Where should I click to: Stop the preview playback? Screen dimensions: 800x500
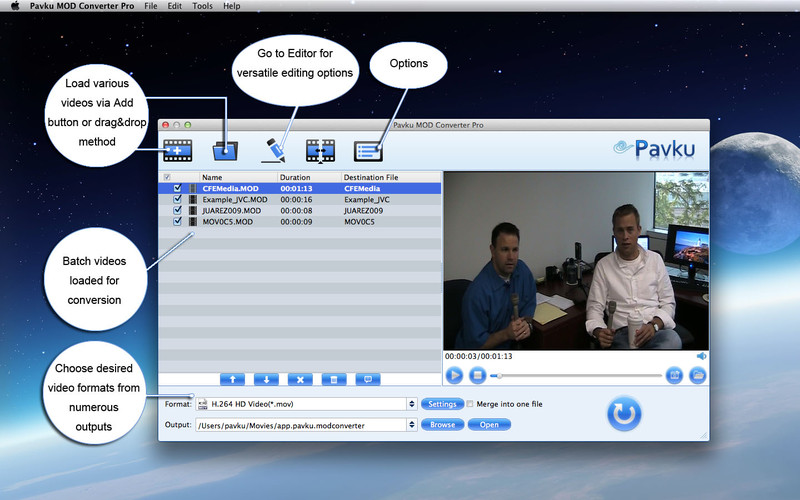point(478,376)
